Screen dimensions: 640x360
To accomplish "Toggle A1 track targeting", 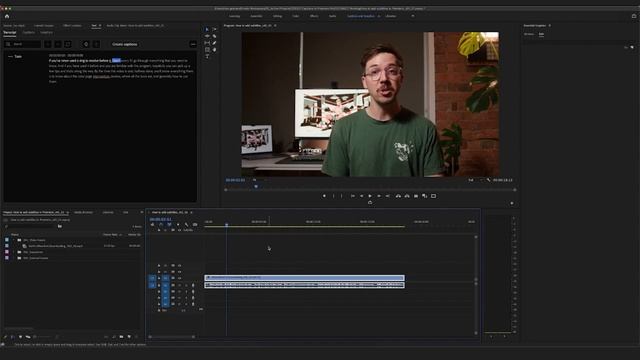I will (x=165, y=285).
